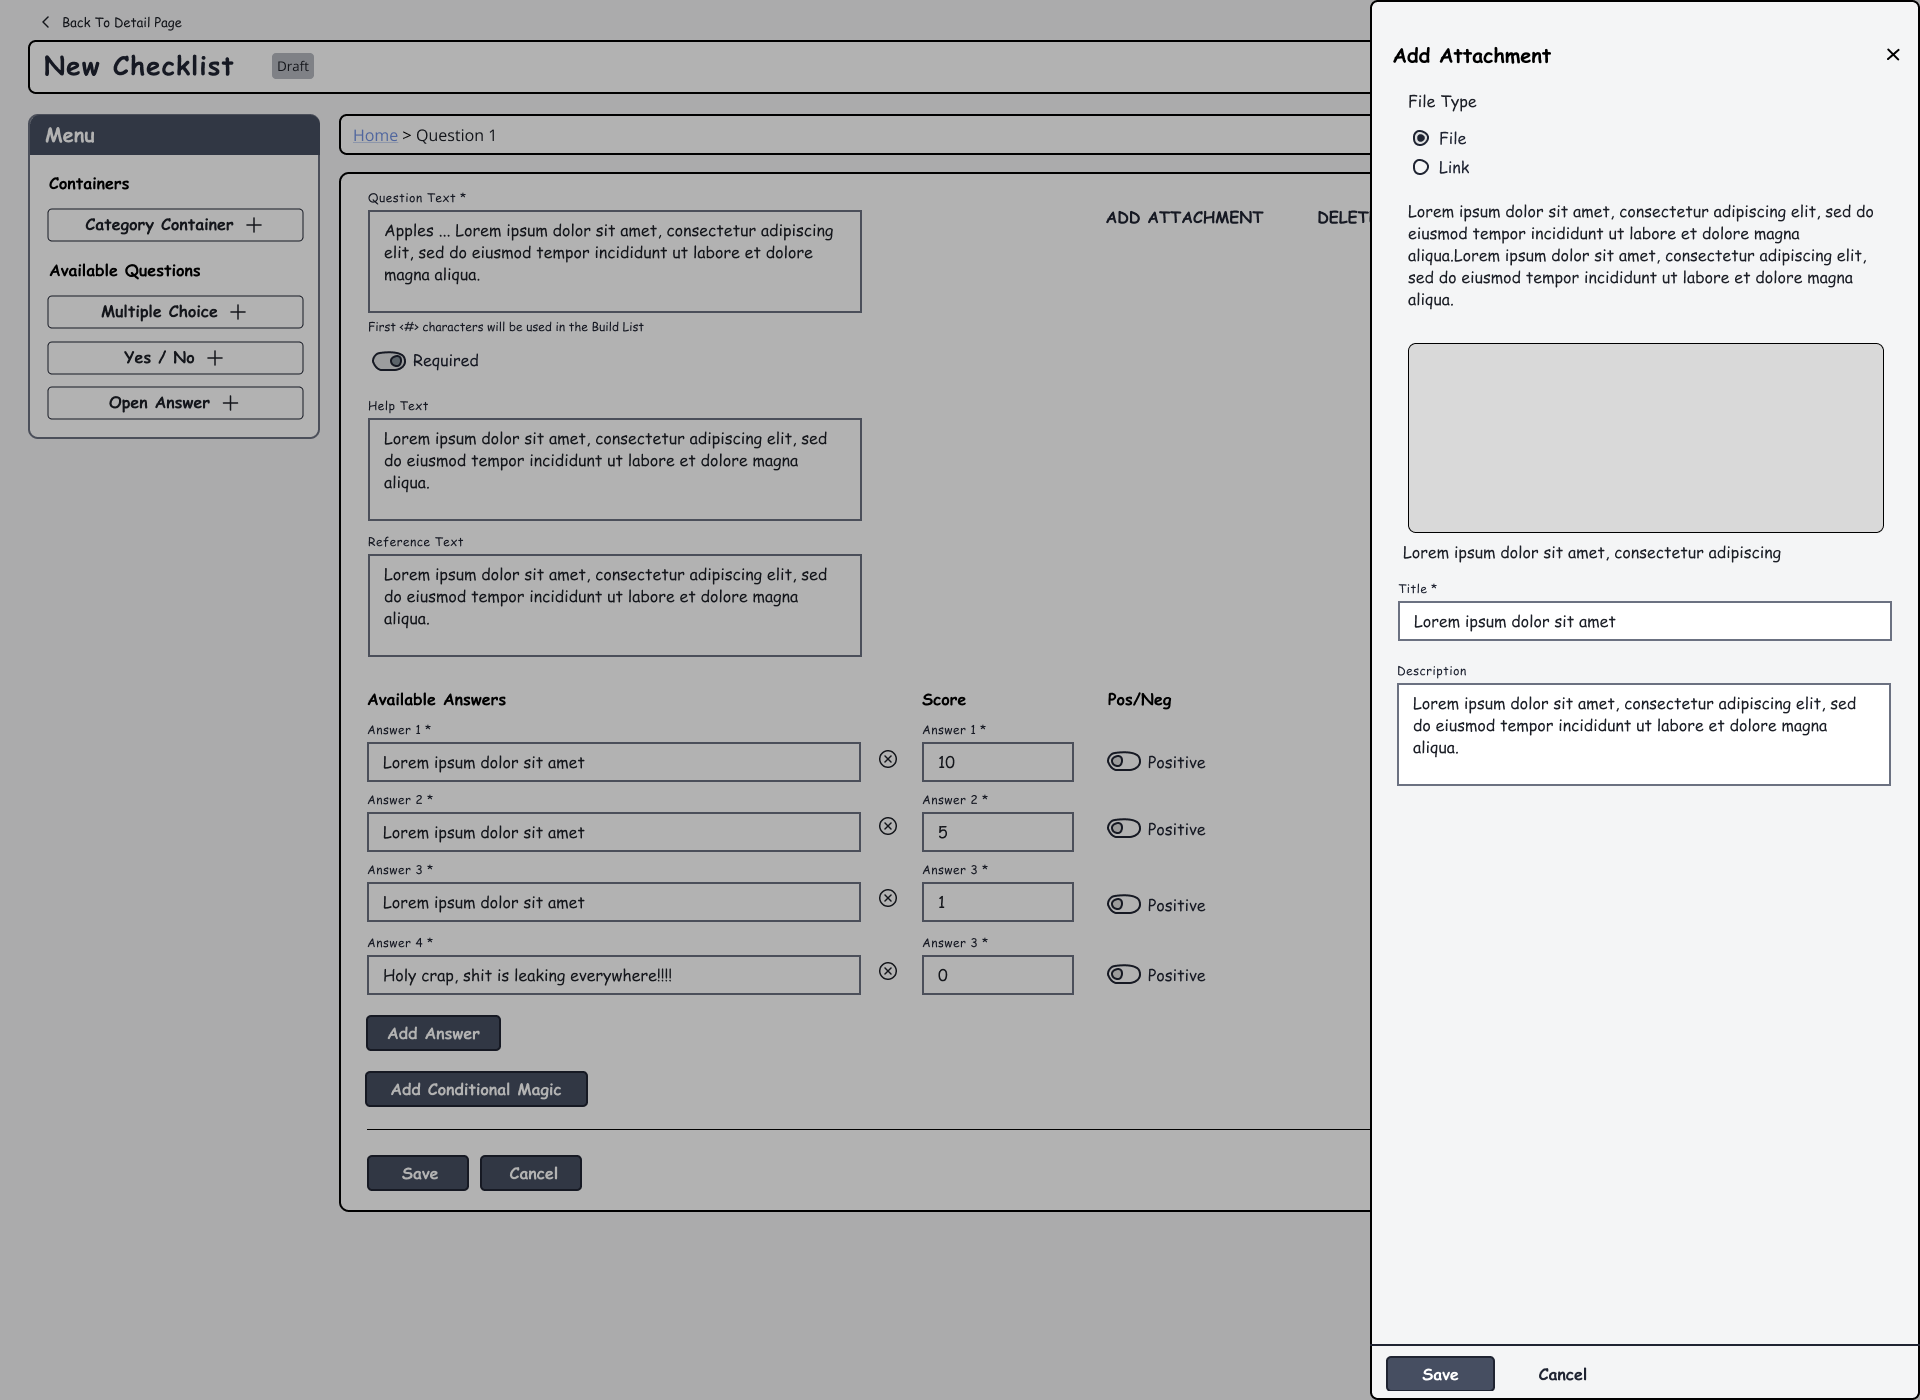Screen dimensions: 1920x1400
Task: Click the back arrow beside Back To Detail Page
Action: (45, 22)
